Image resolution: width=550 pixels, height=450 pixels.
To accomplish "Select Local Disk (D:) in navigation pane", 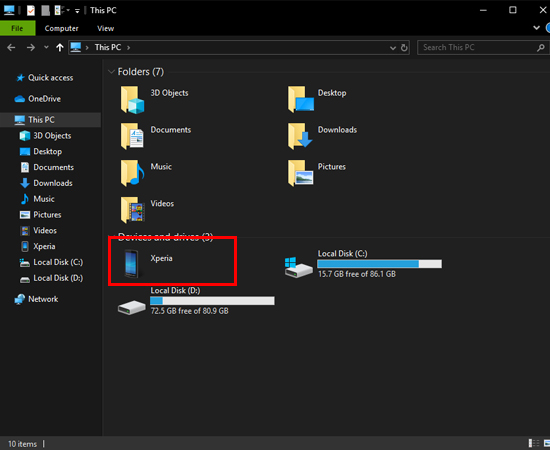I will coord(51,278).
